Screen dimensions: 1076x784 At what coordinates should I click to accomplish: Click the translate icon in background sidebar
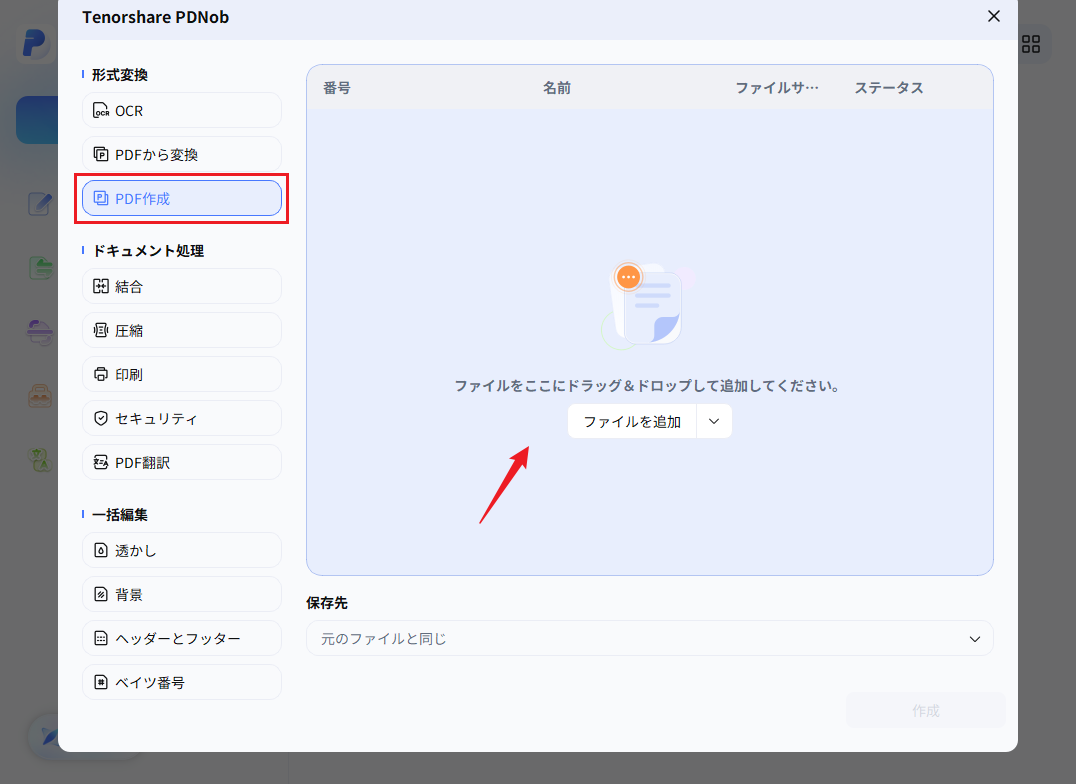pyautogui.click(x=40, y=460)
